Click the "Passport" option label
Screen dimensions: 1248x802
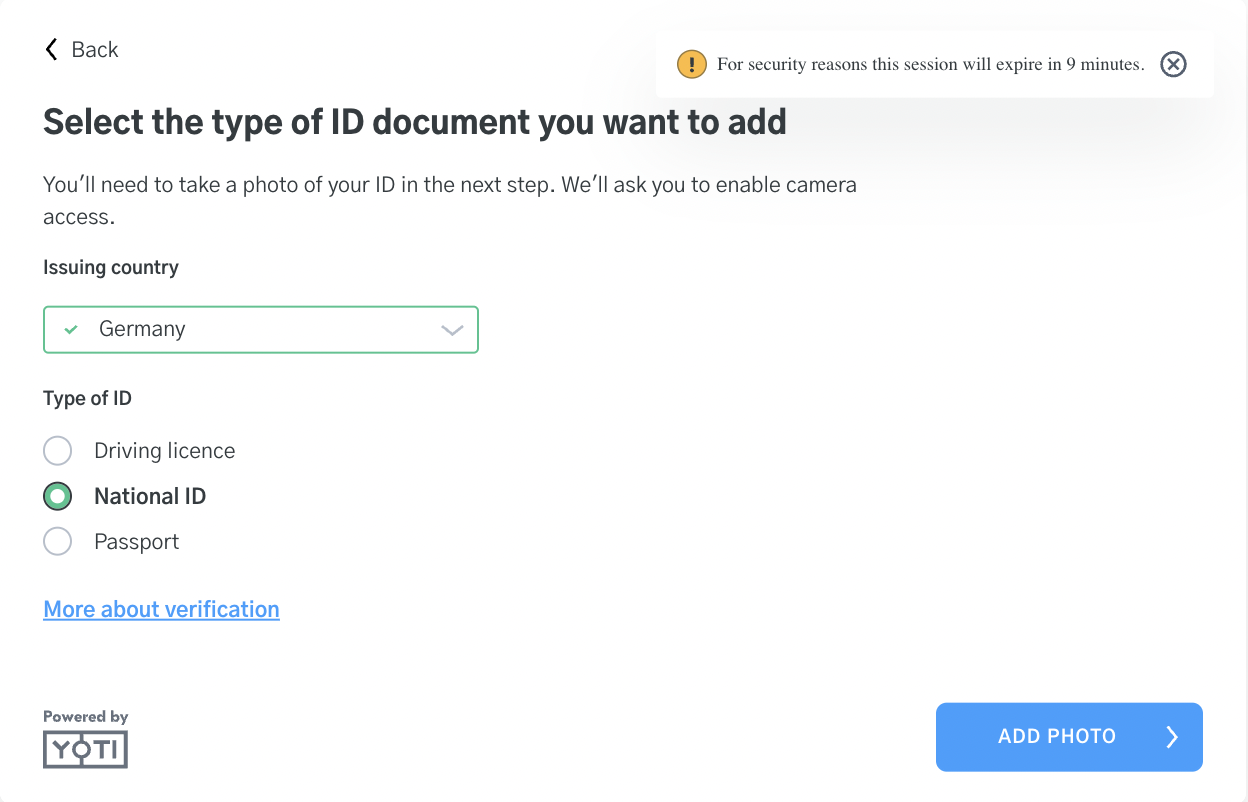136,542
